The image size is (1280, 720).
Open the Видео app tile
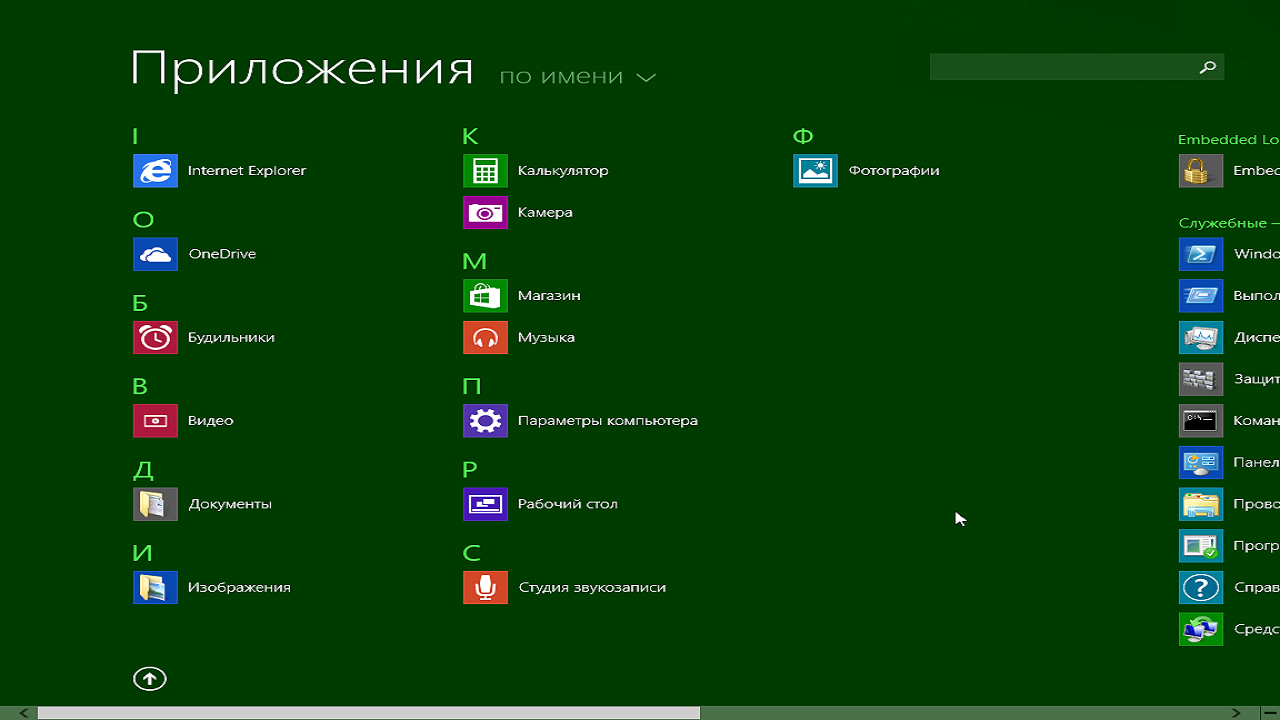pos(155,421)
